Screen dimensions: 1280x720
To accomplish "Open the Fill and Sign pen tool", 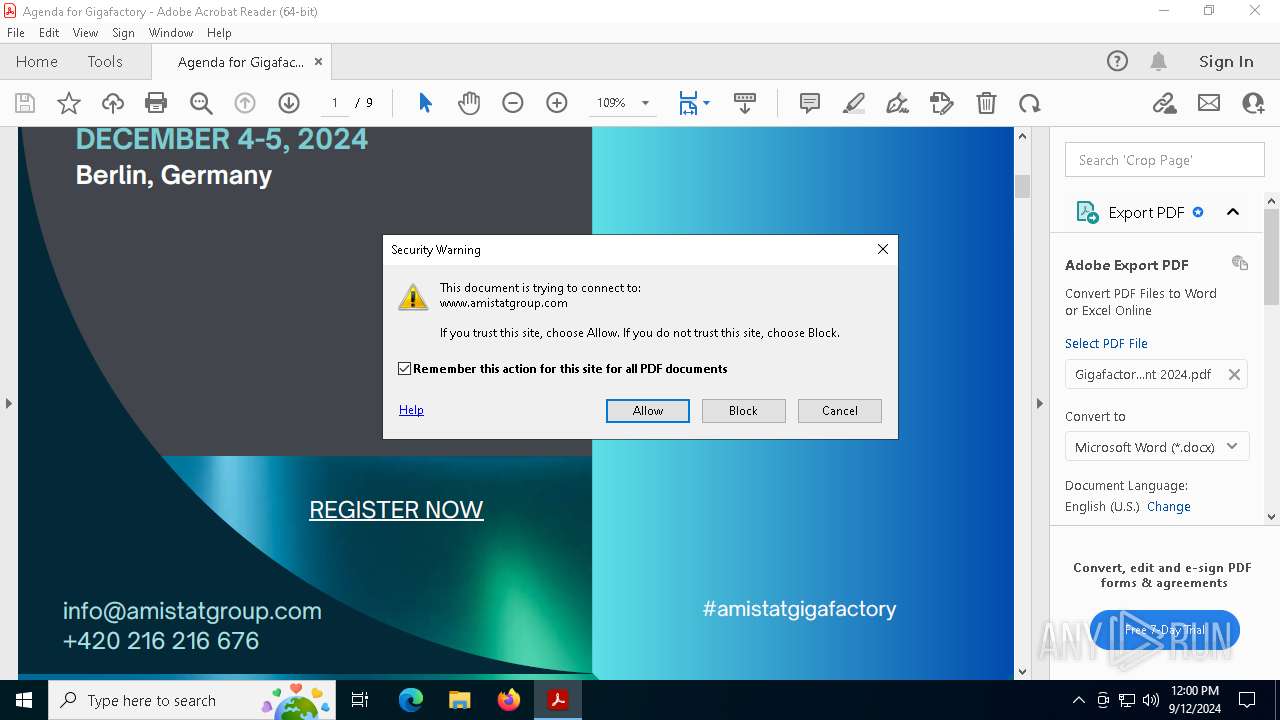I will [898, 103].
